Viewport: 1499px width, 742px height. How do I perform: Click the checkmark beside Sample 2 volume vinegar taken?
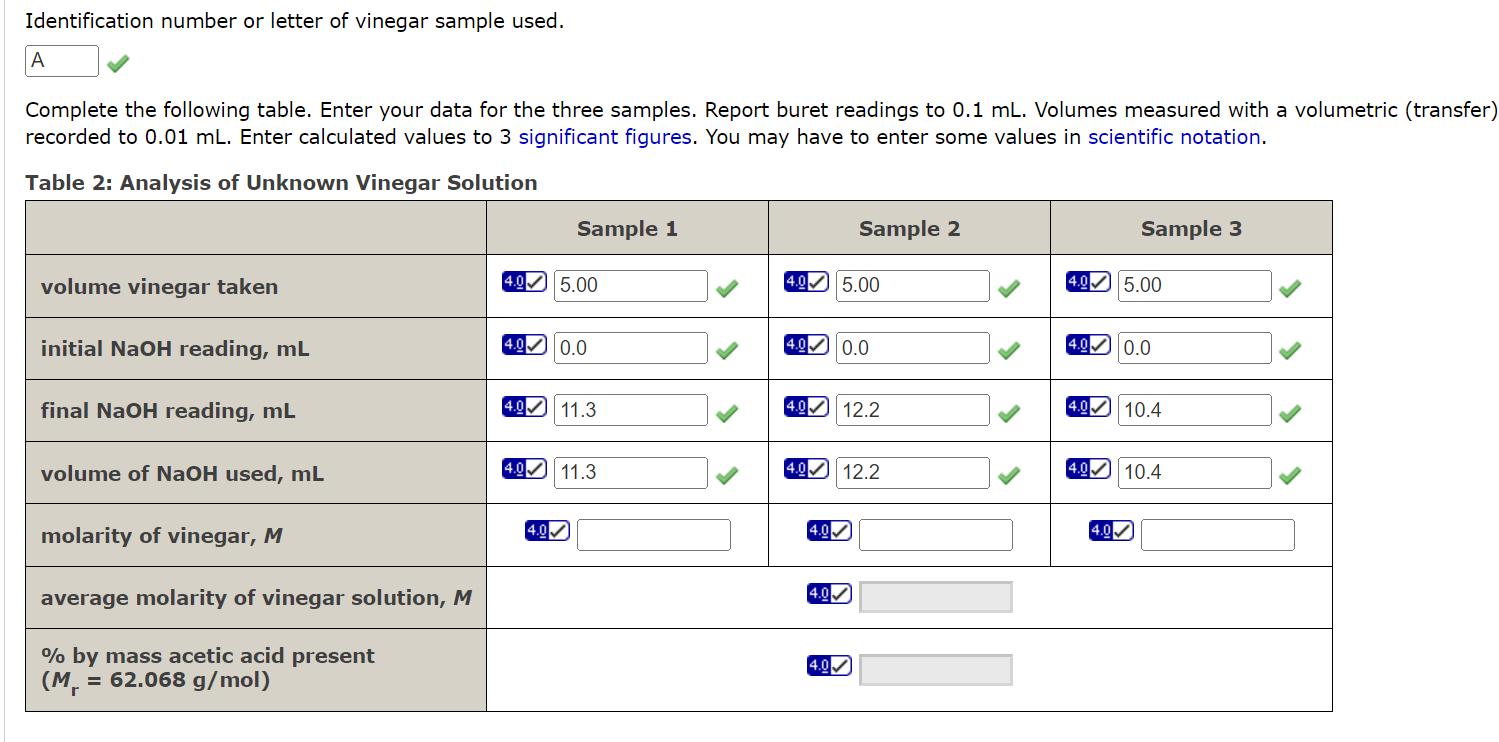point(1009,288)
